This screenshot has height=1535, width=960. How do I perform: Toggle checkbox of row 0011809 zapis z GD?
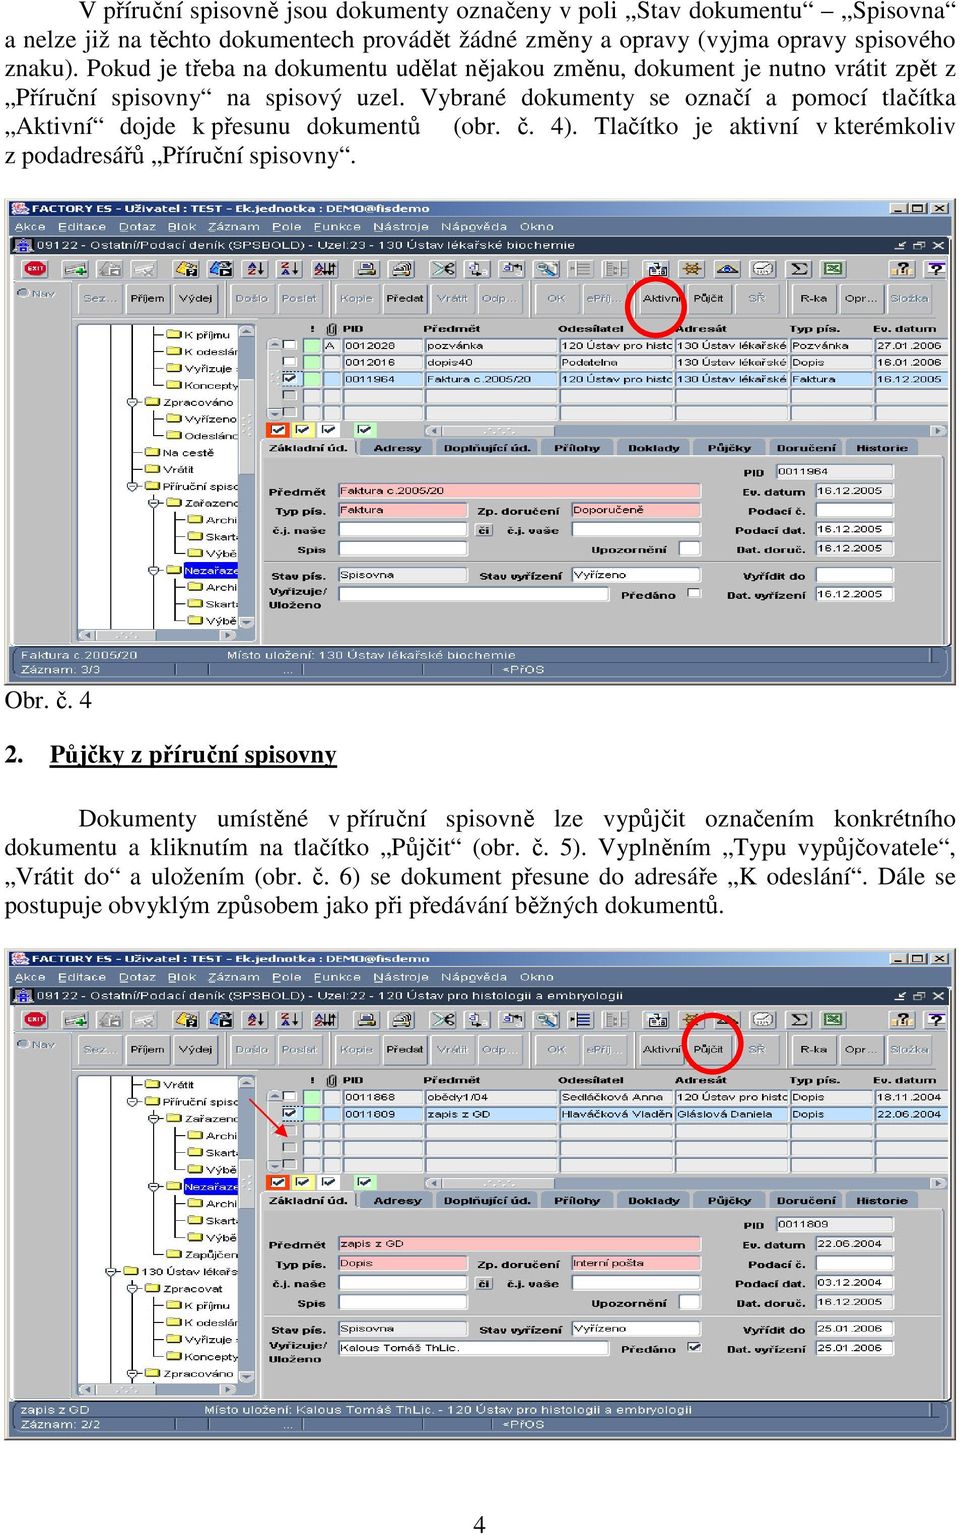coord(289,1113)
